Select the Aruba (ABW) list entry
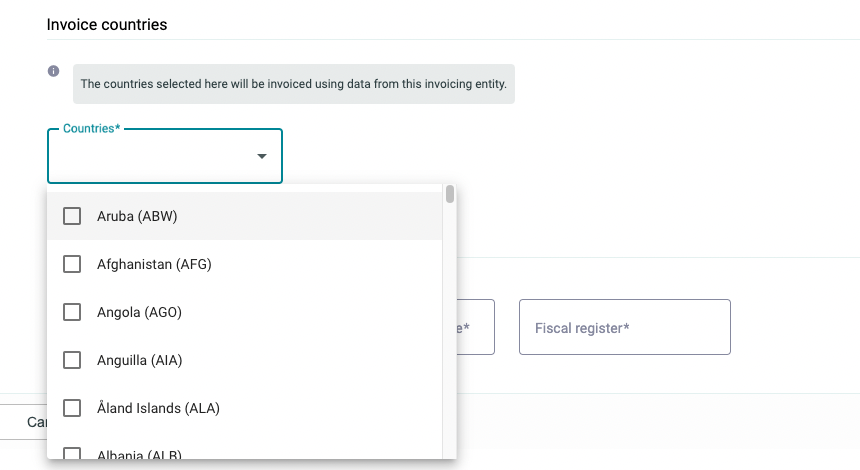Screen dimensions: 860x470 pyautogui.click(x=245, y=216)
